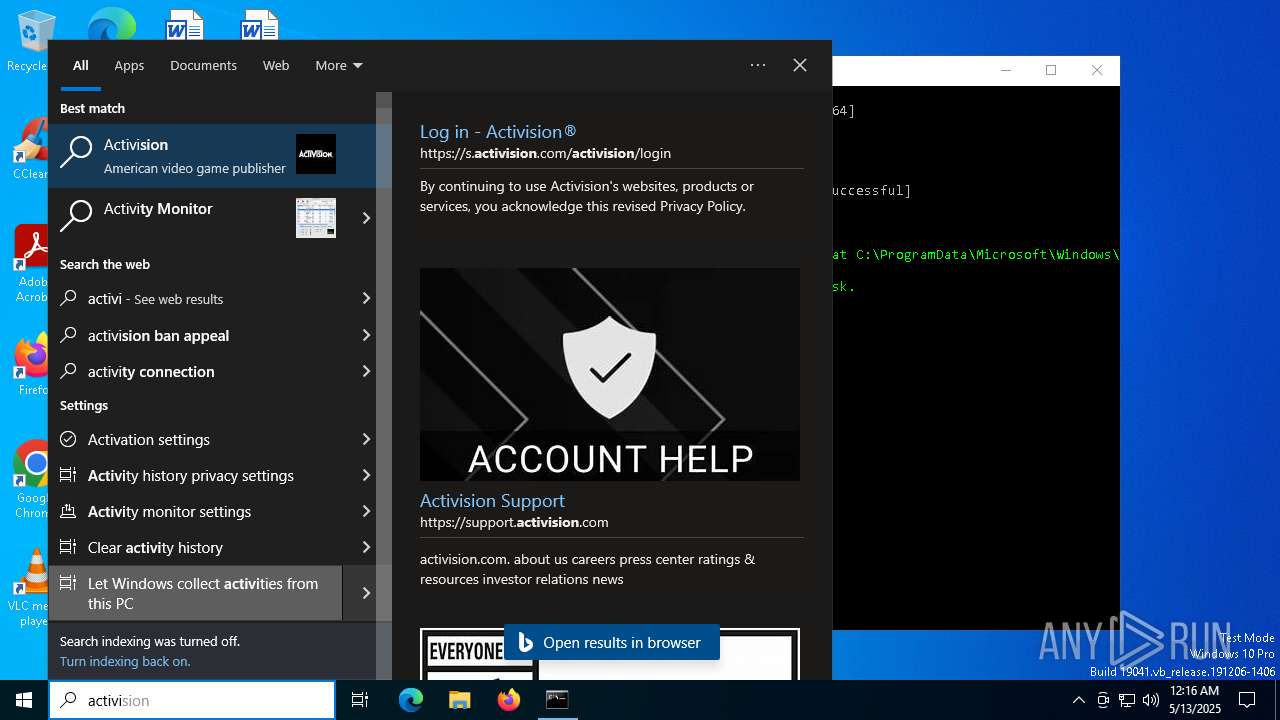The height and width of the screenshot is (720, 1280).
Task: Switch to the Apps search tab
Action: coord(129,65)
